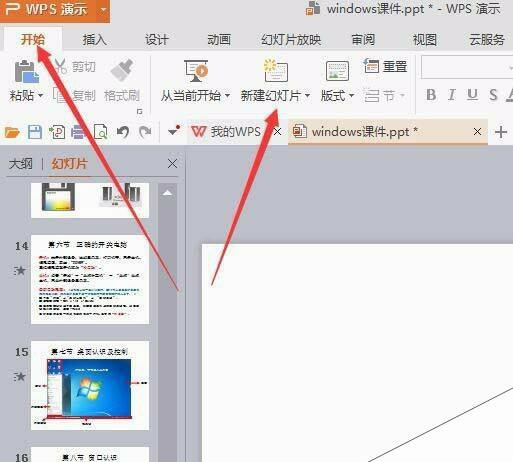Toggle Italic formatting
The width and height of the screenshot is (513, 462).
[452, 95]
